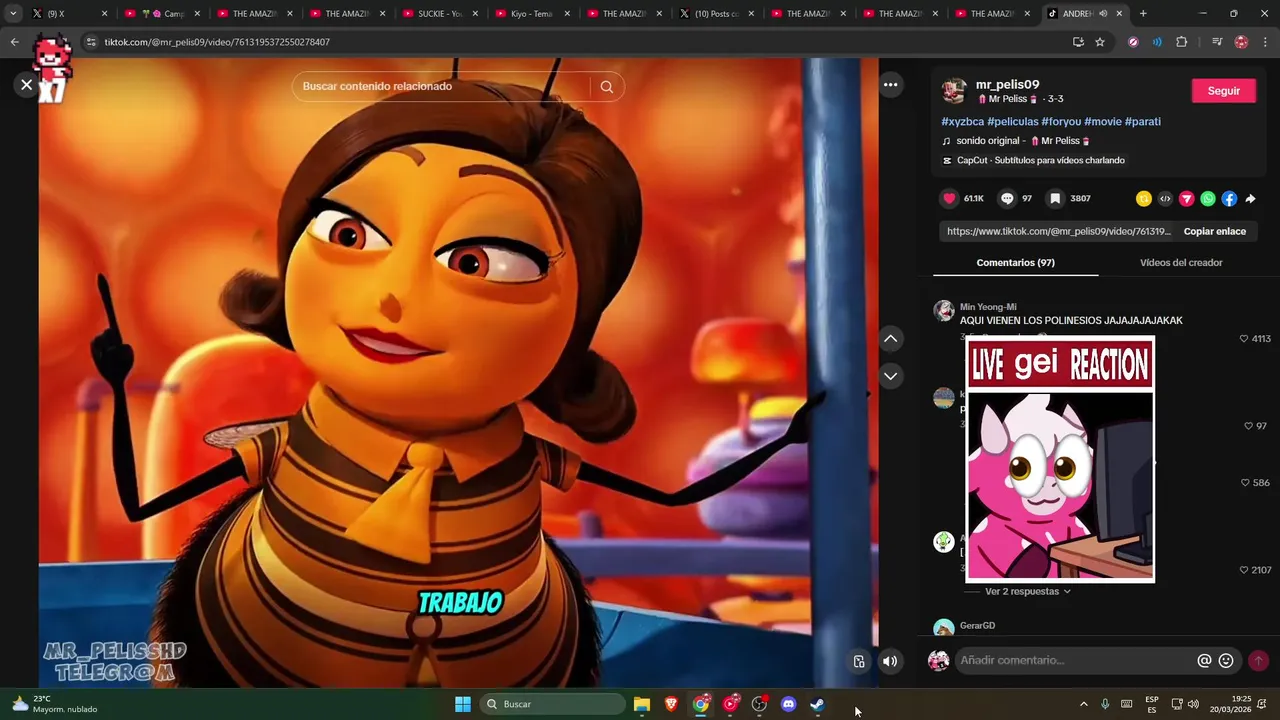Open Brave browser from the taskbar
Screen dimensions: 1280x720
671,704
